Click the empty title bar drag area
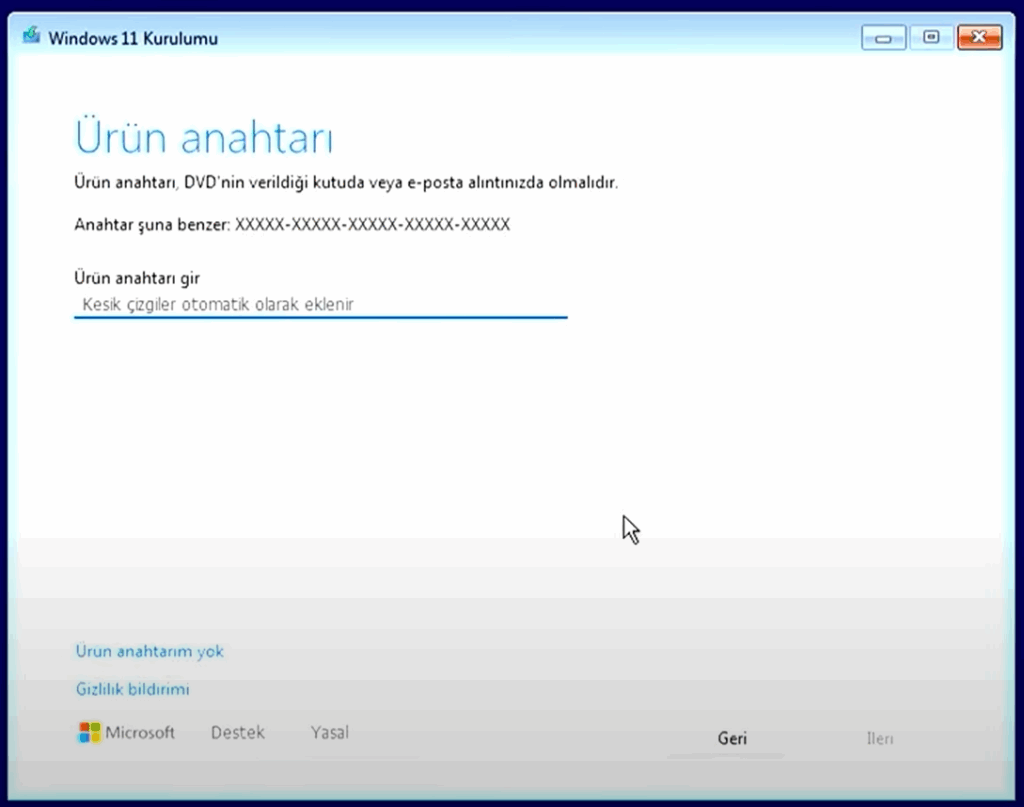This screenshot has height=807, width=1024. 540,38
